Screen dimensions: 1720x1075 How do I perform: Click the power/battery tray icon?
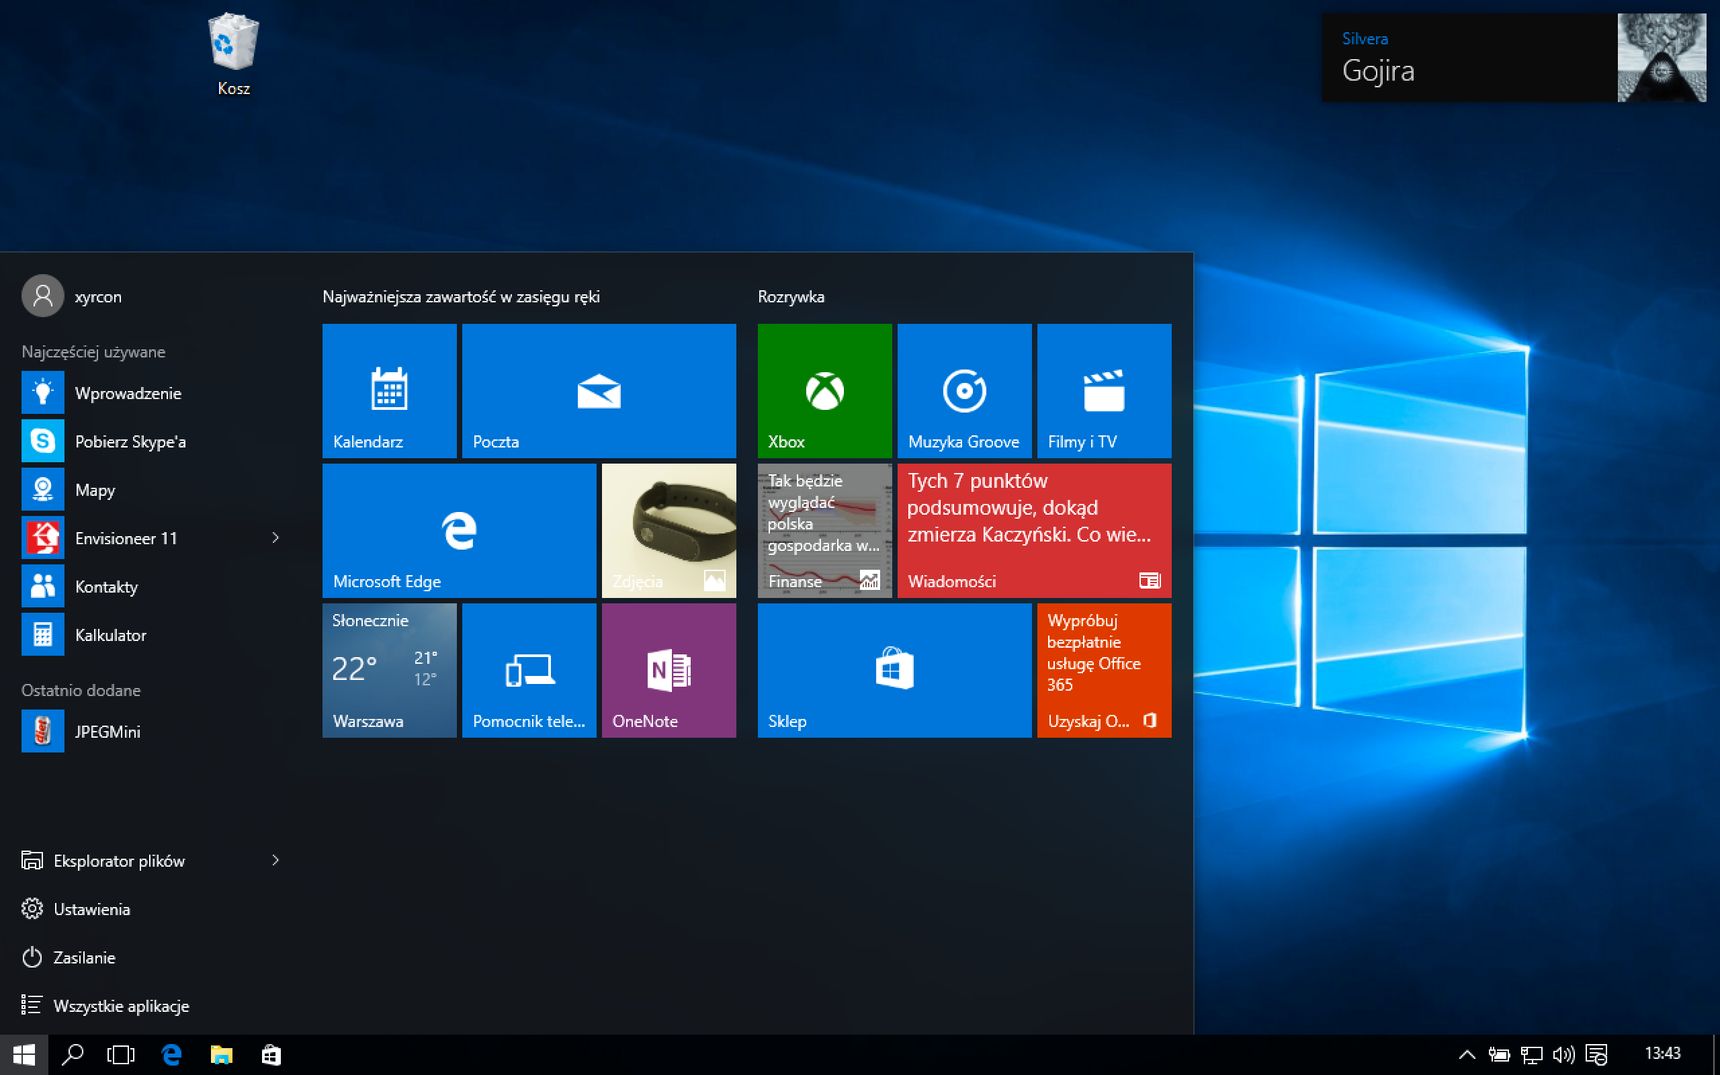pyautogui.click(x=1499, y=1055)
